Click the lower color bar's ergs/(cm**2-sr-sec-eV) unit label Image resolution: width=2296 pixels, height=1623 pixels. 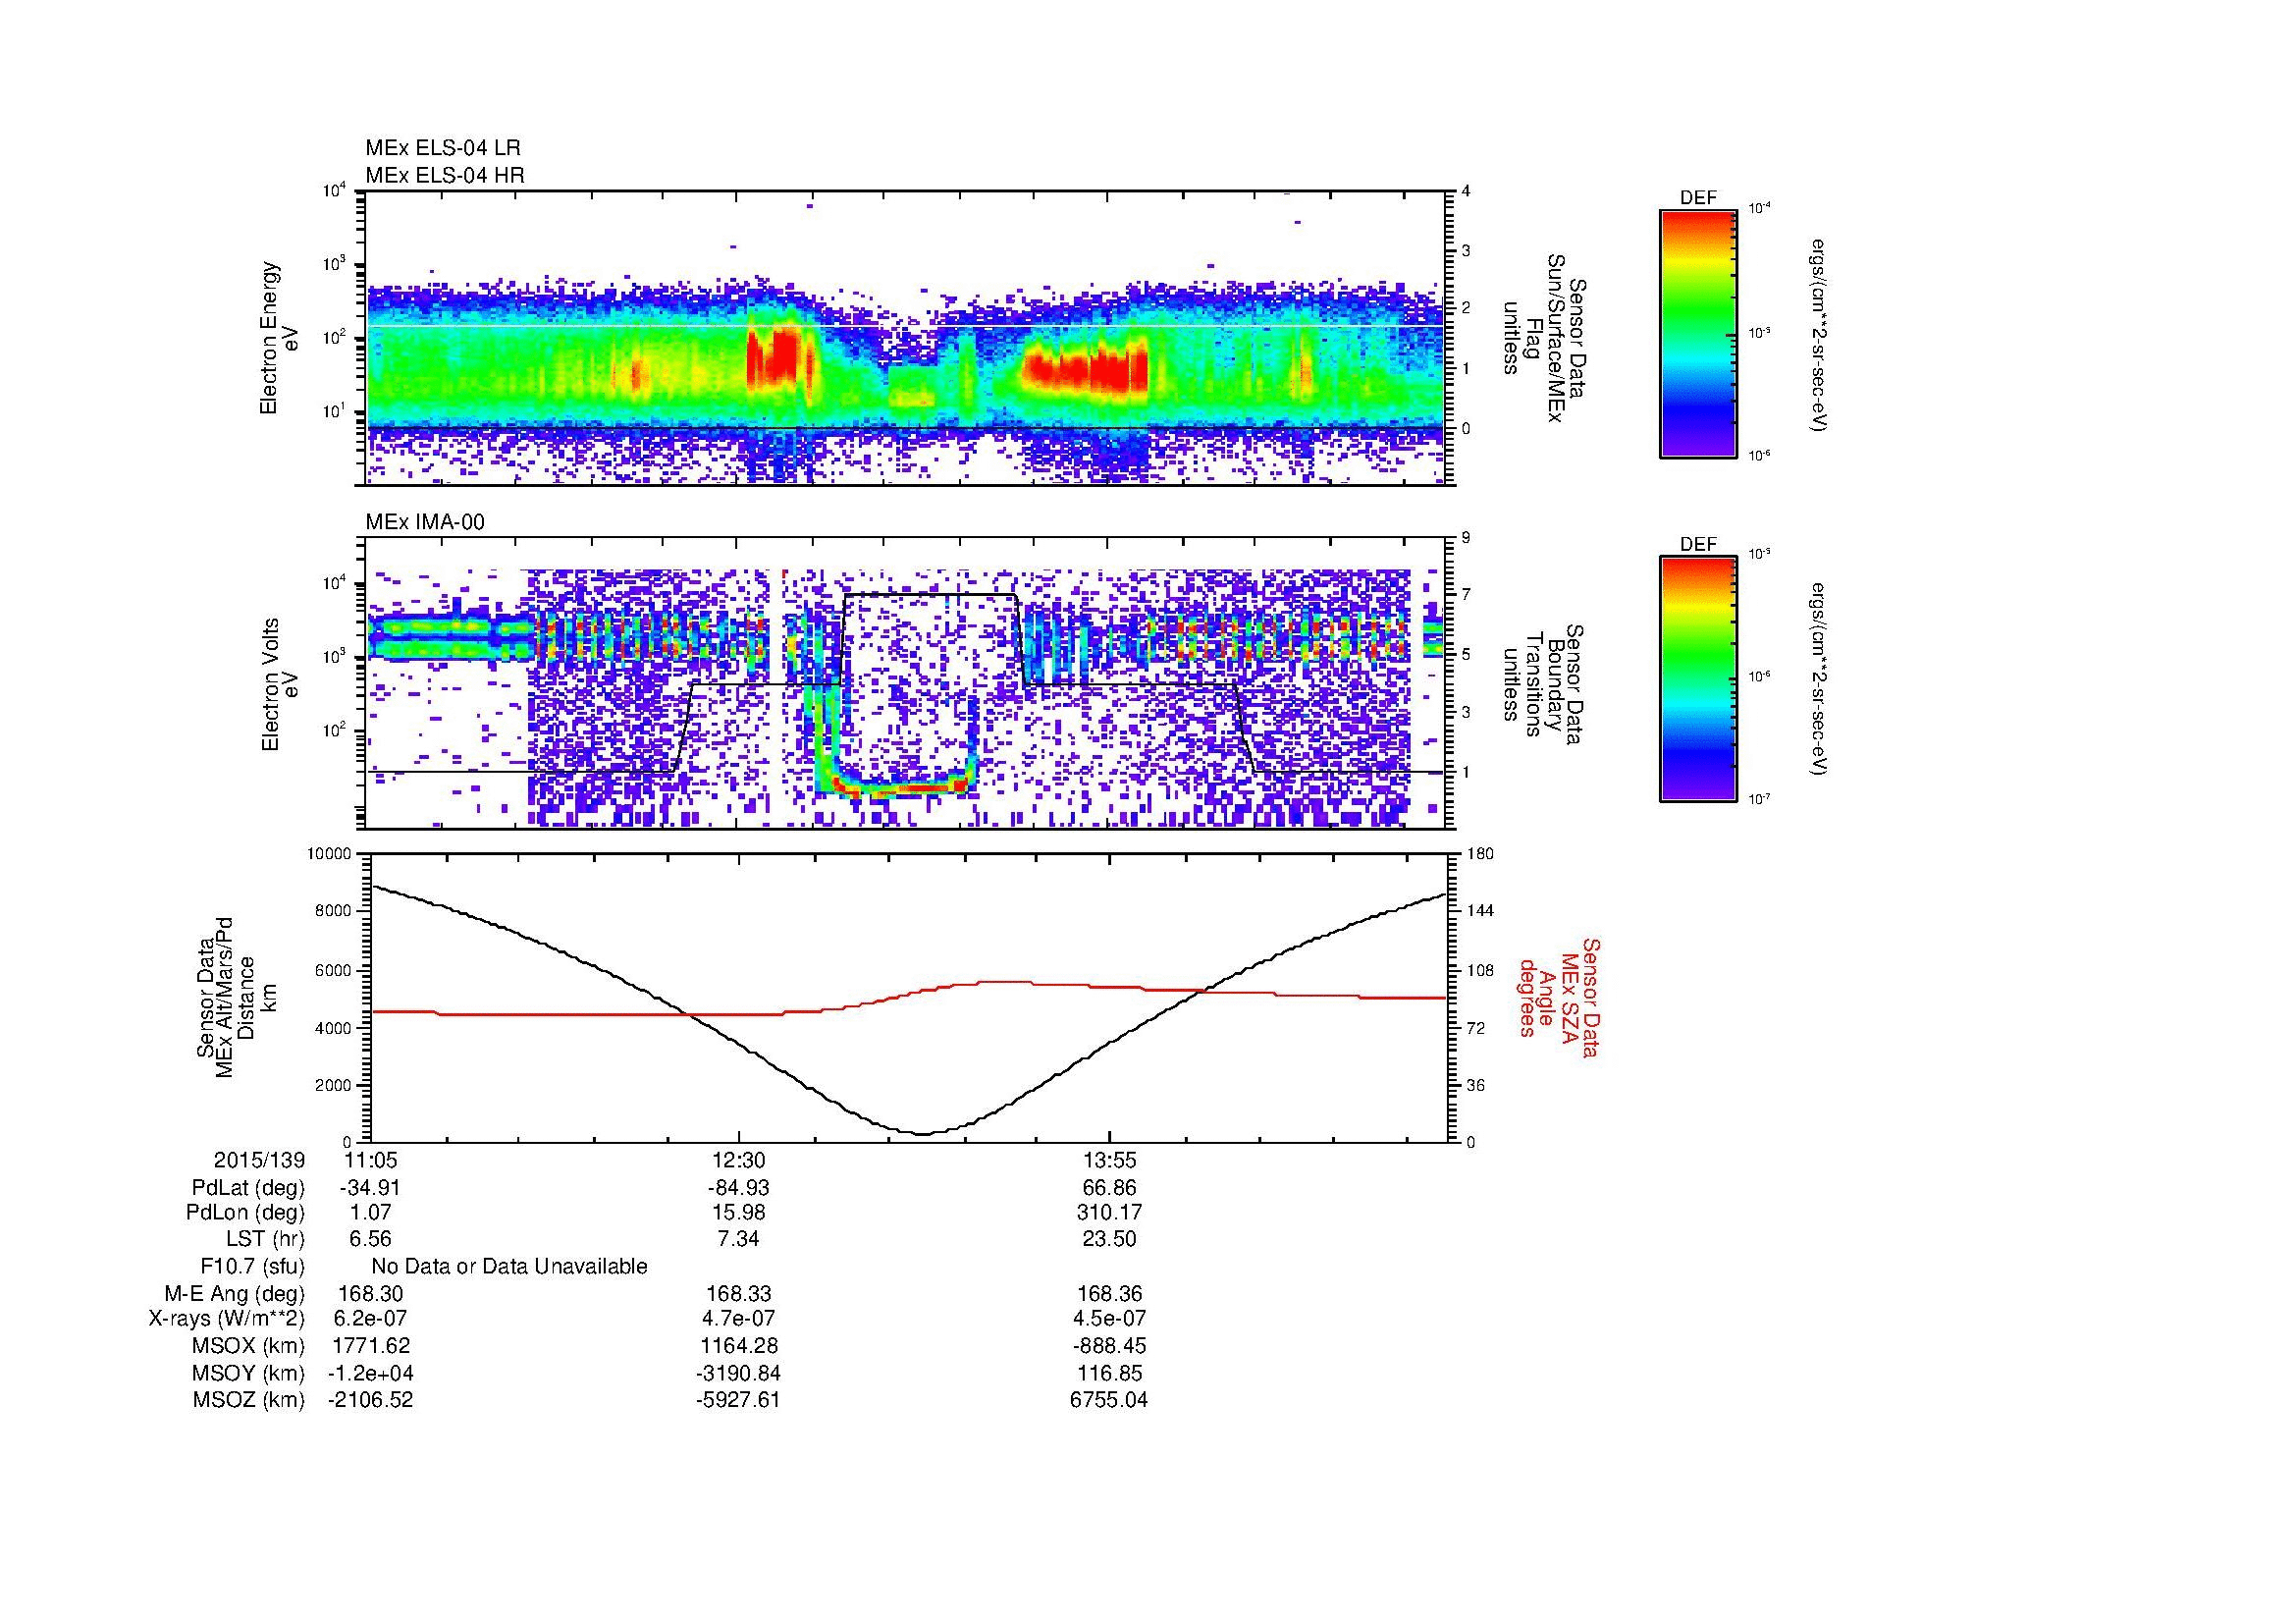click(1821, 681)
